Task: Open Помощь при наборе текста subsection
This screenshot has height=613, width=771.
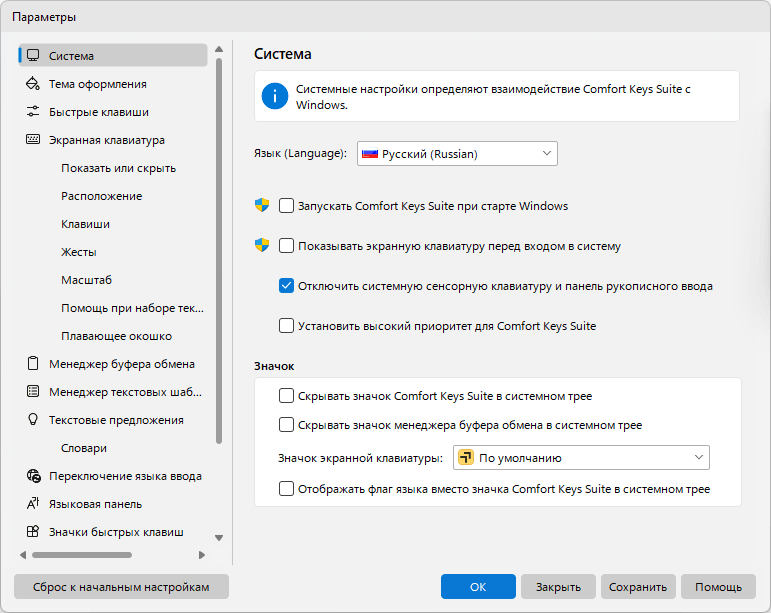Action: (132, 308)
